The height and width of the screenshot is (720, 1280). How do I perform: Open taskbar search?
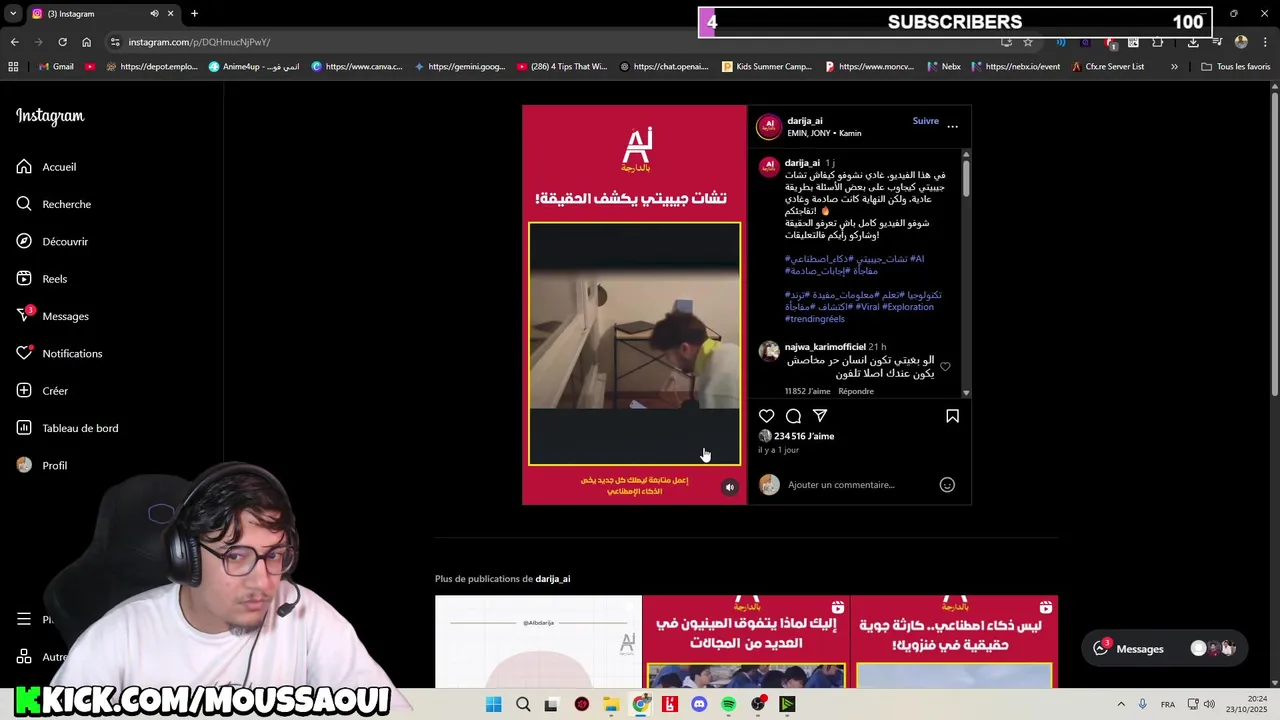tap(523, 705)
